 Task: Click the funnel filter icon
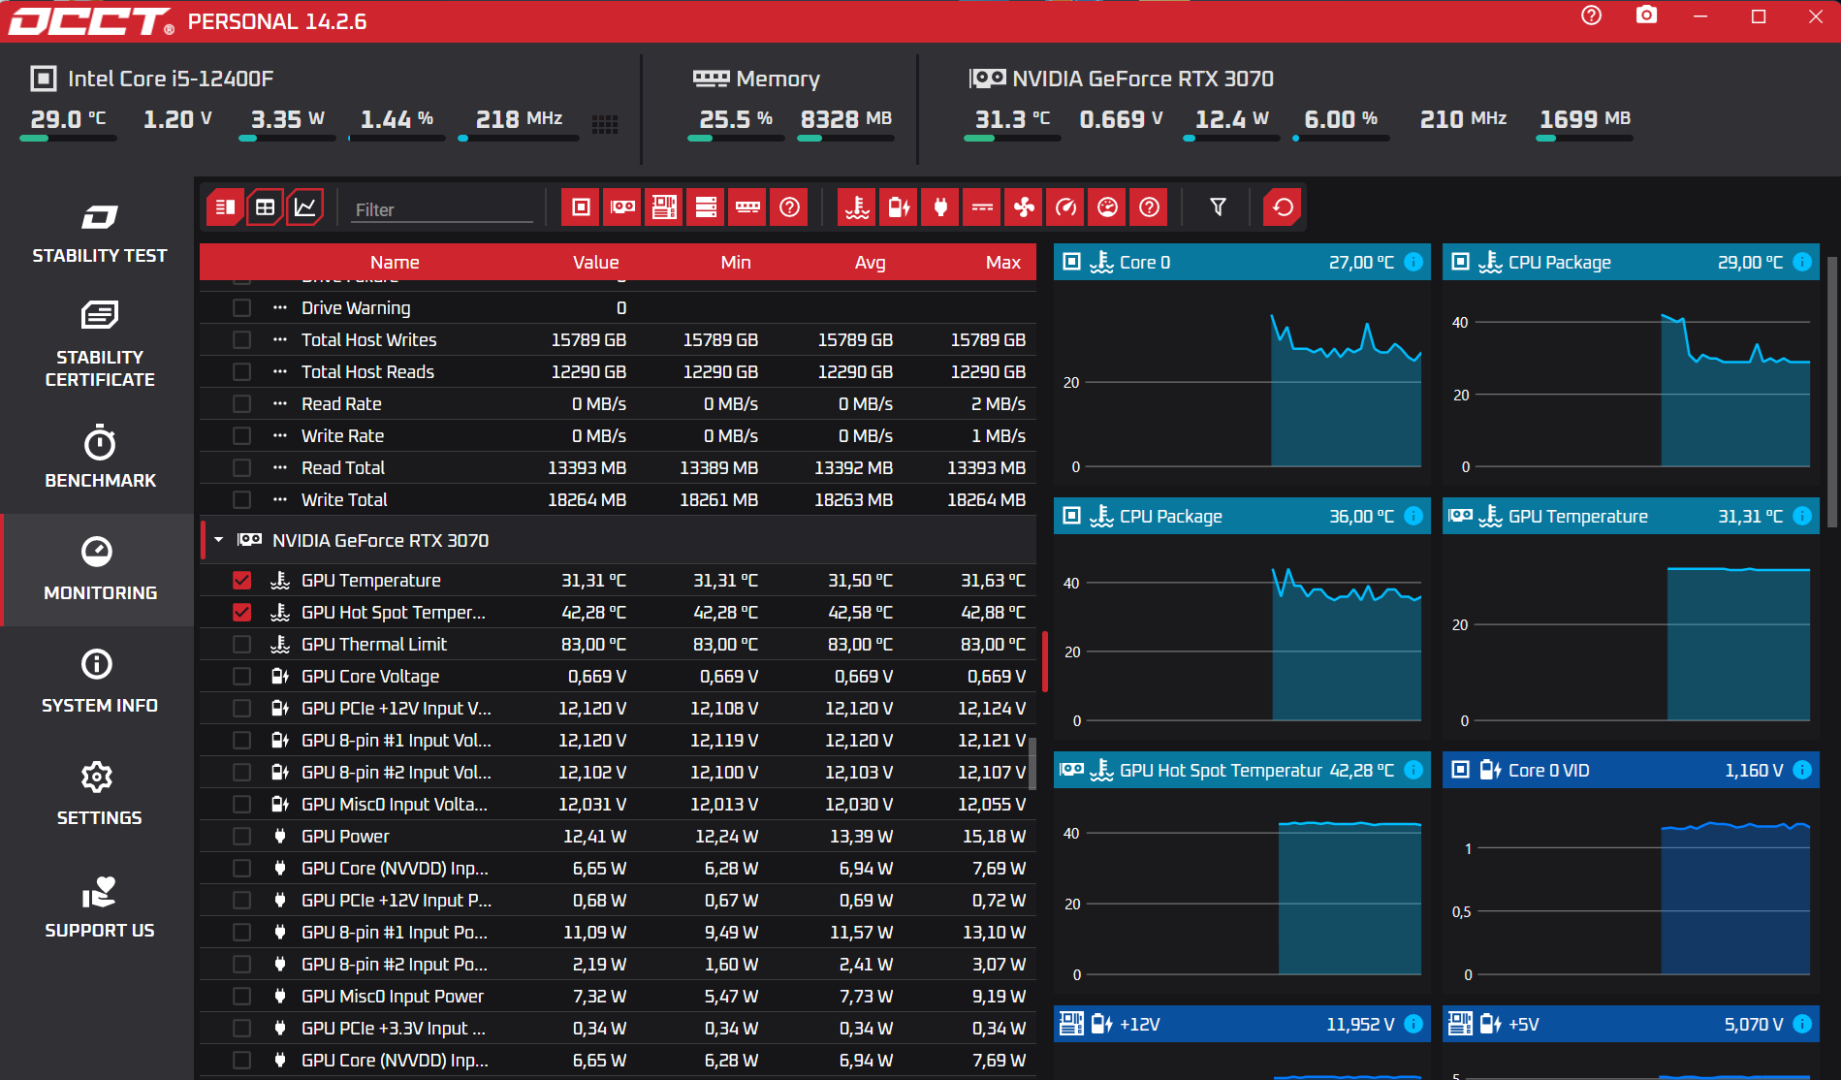[1217, 208]
